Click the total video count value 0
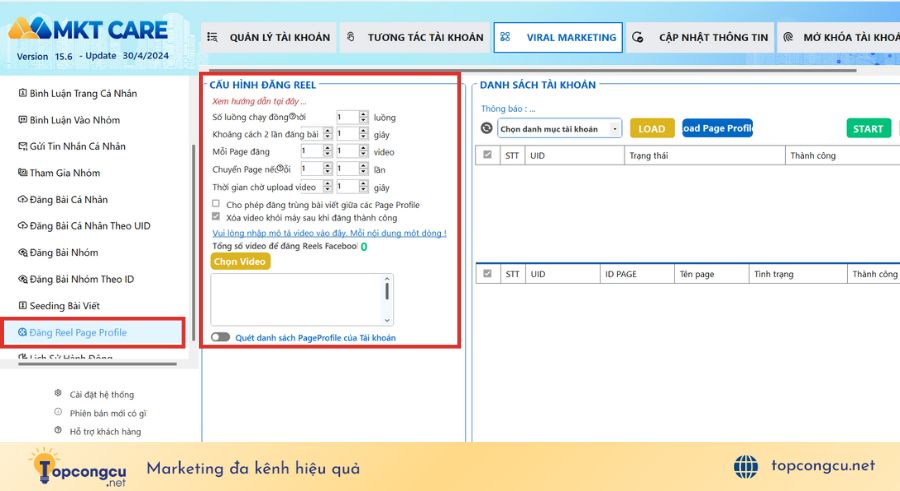This screenshot has height=491, width=900. click(x=364, y=246)
